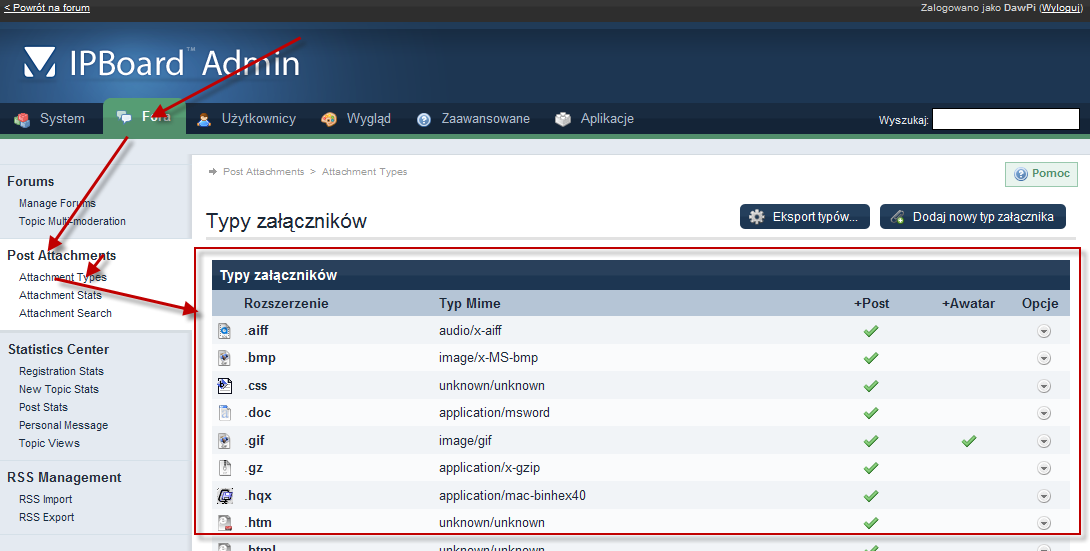1090x551 pixels.
Task: Click the .aiff file type icon
Action: point(225,331)
